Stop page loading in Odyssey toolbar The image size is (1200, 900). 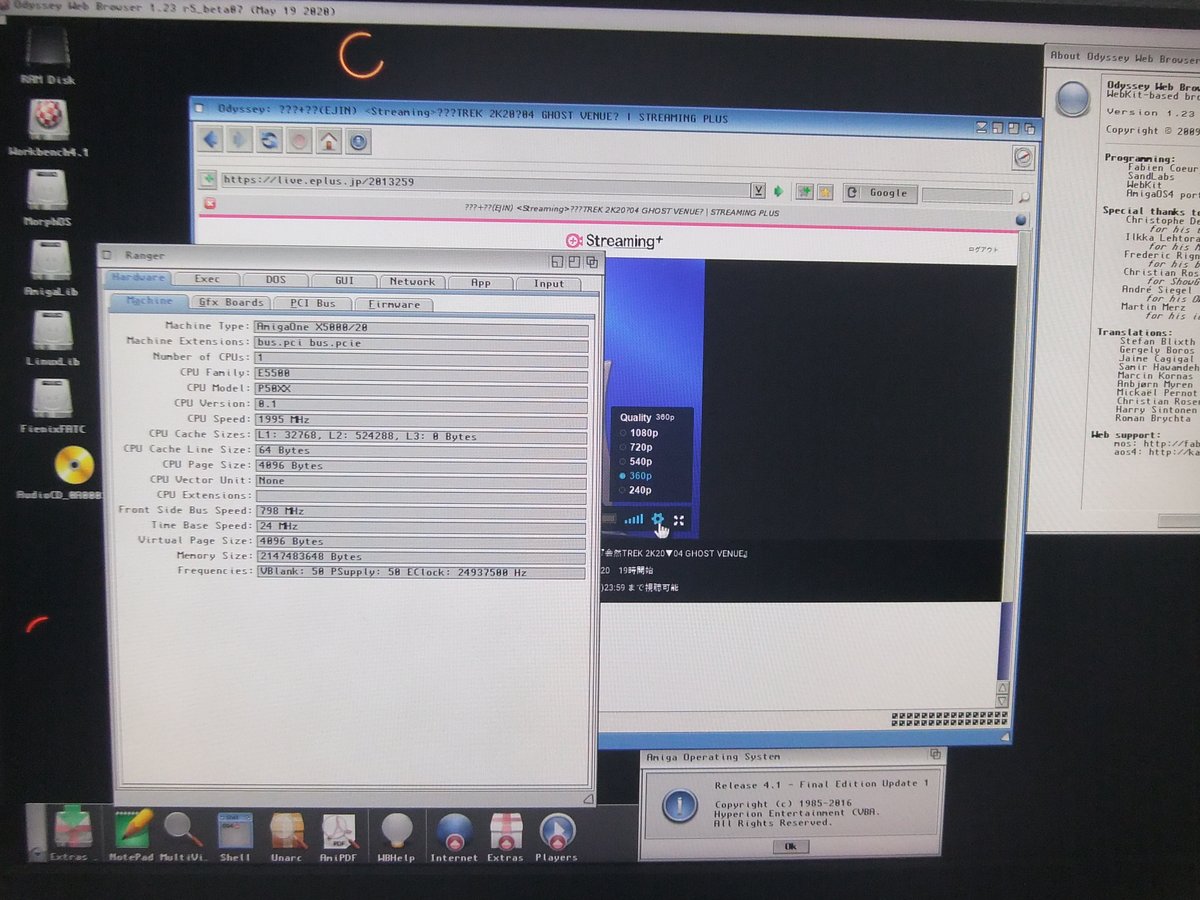pos(299,141)
